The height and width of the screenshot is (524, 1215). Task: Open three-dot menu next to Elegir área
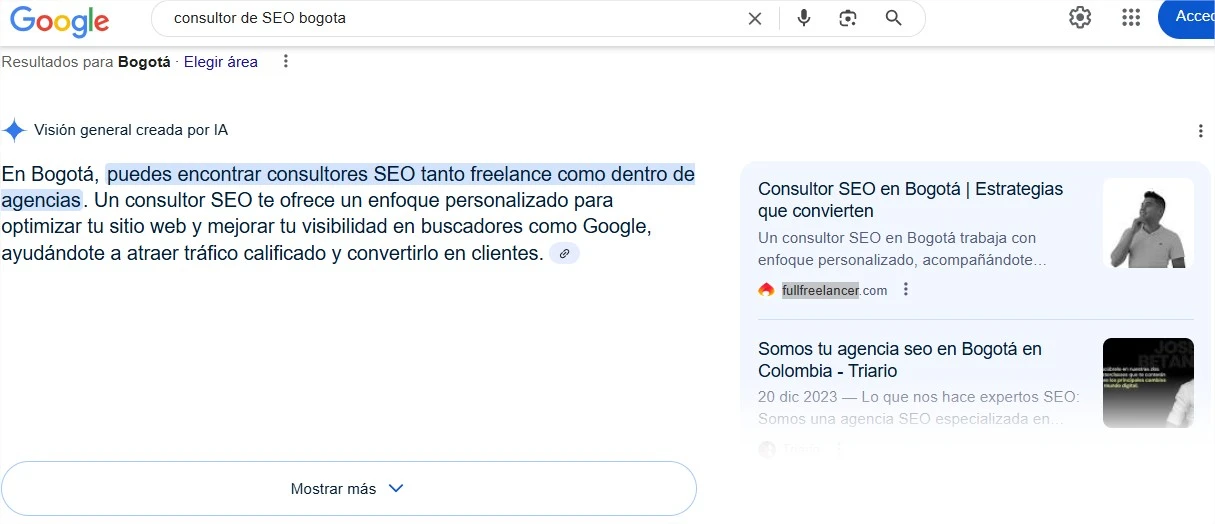coord(286,62)
